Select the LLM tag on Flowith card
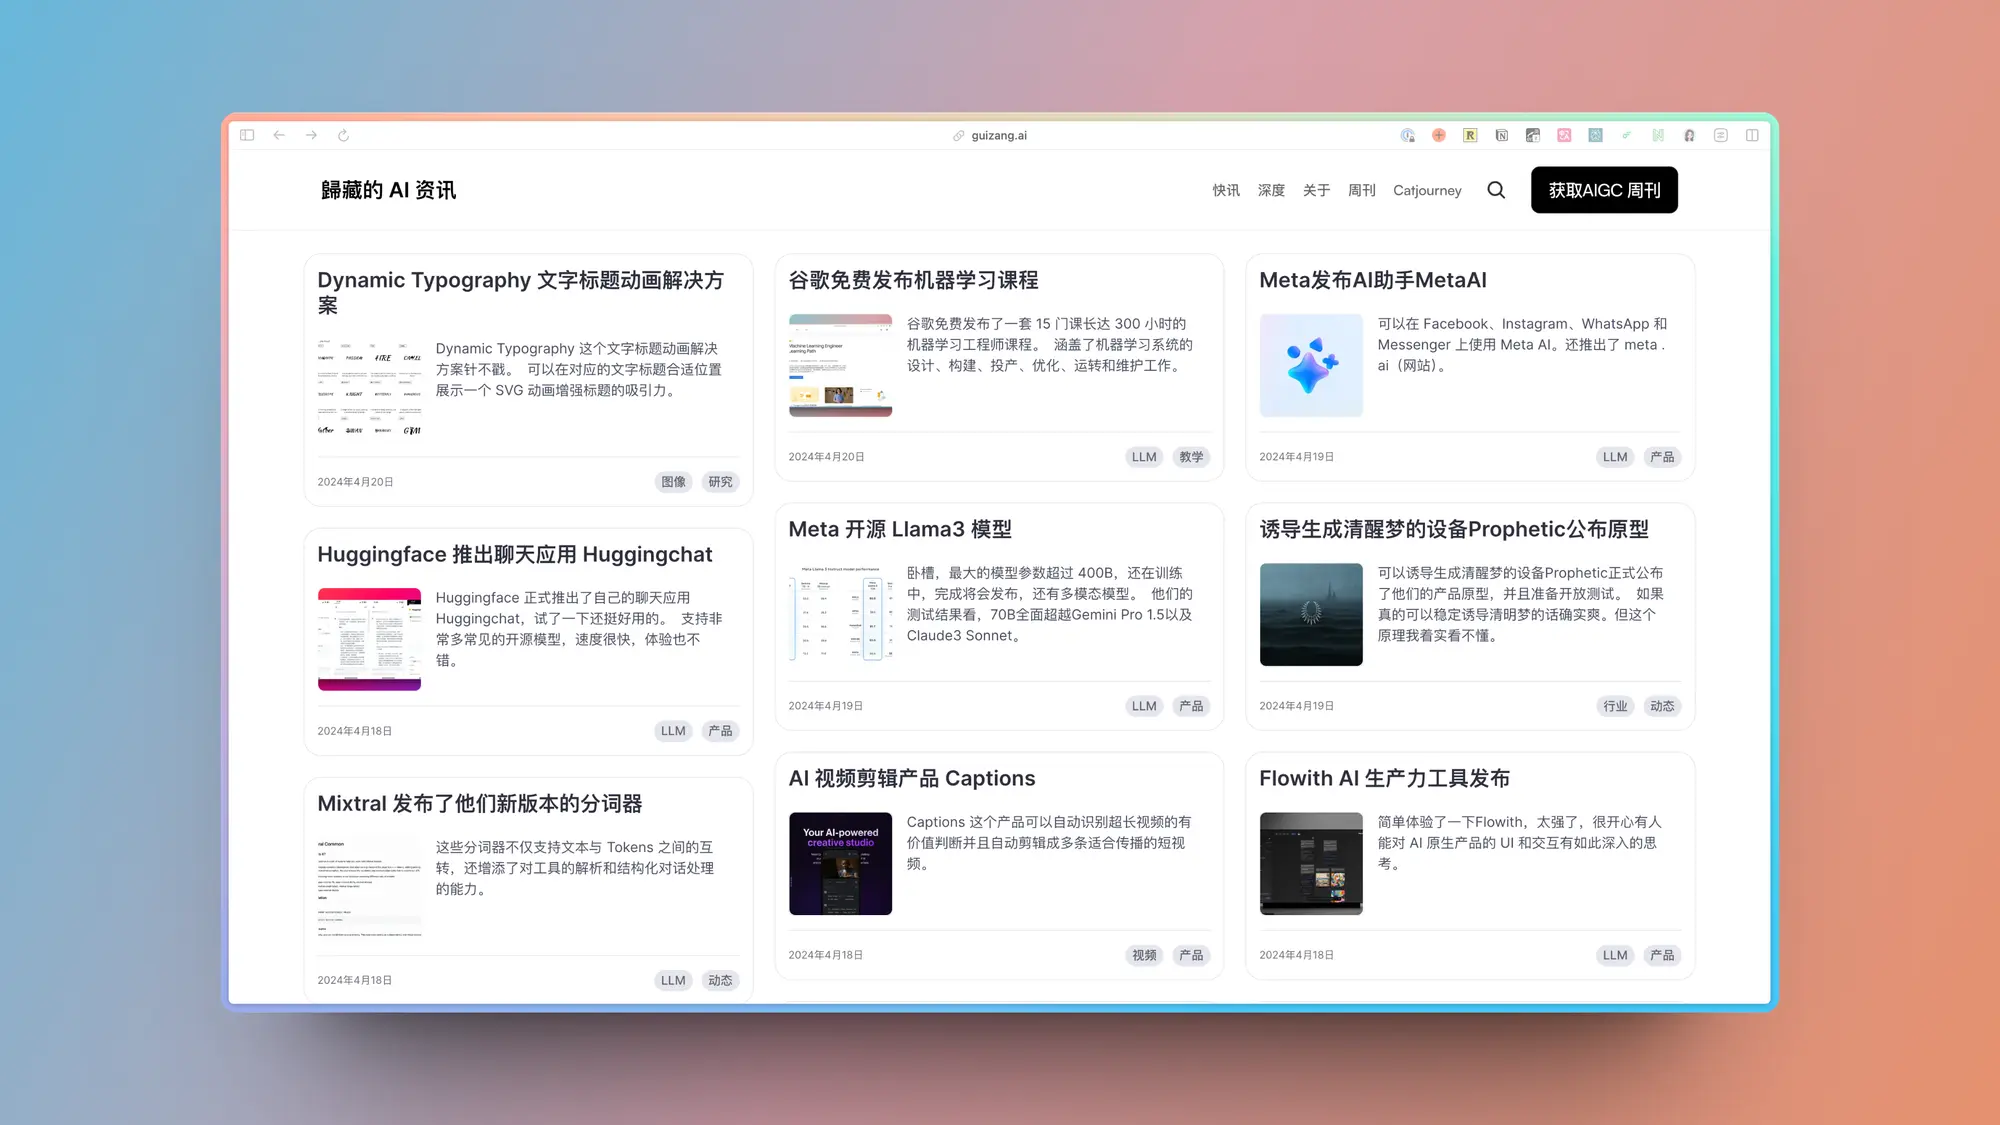This screenshot has height=1125, width=2000. 1615,955
